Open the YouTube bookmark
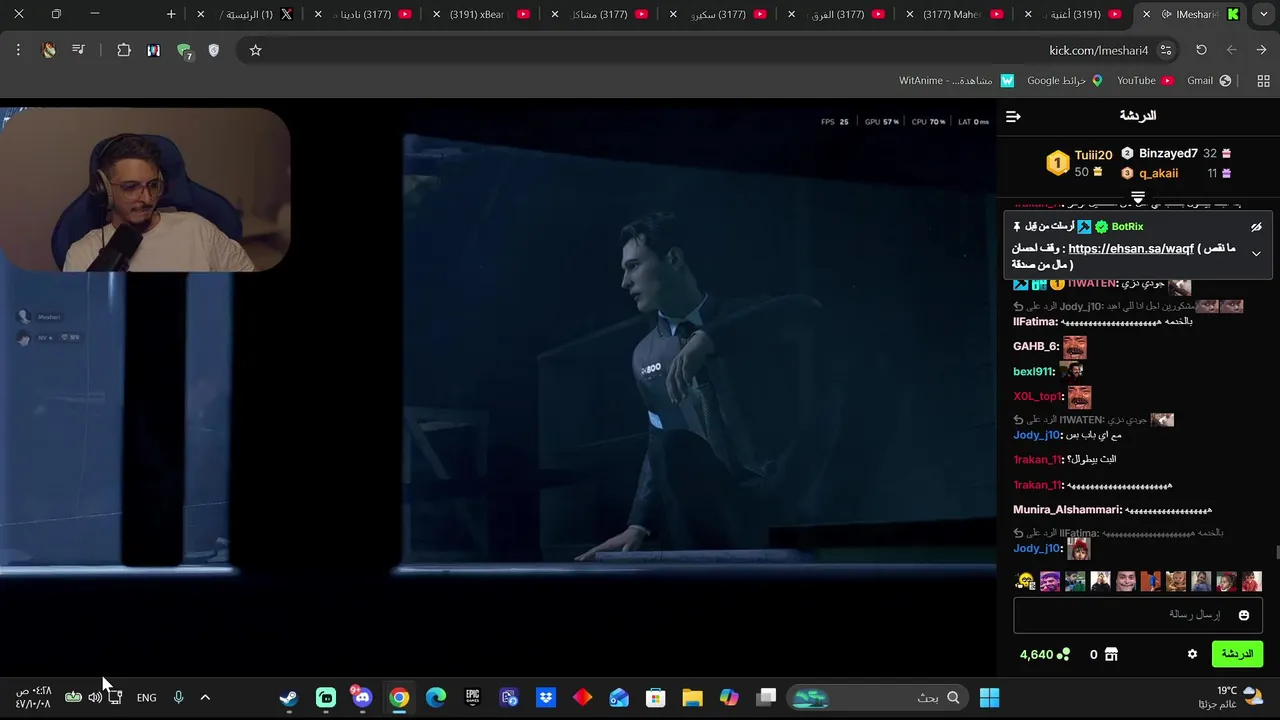The width and height of the screenshot is (1280, 720). tap(1145, 81)
